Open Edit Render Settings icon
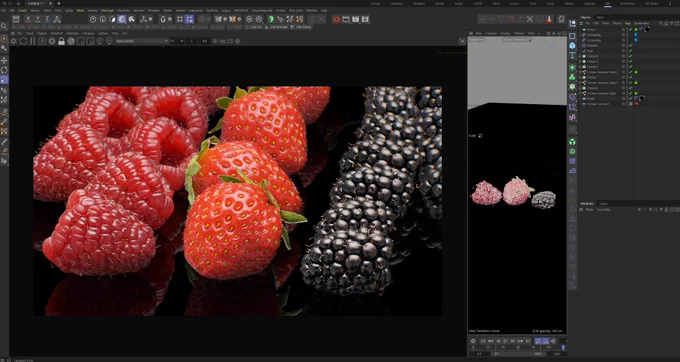 click(x=365, y=19)
